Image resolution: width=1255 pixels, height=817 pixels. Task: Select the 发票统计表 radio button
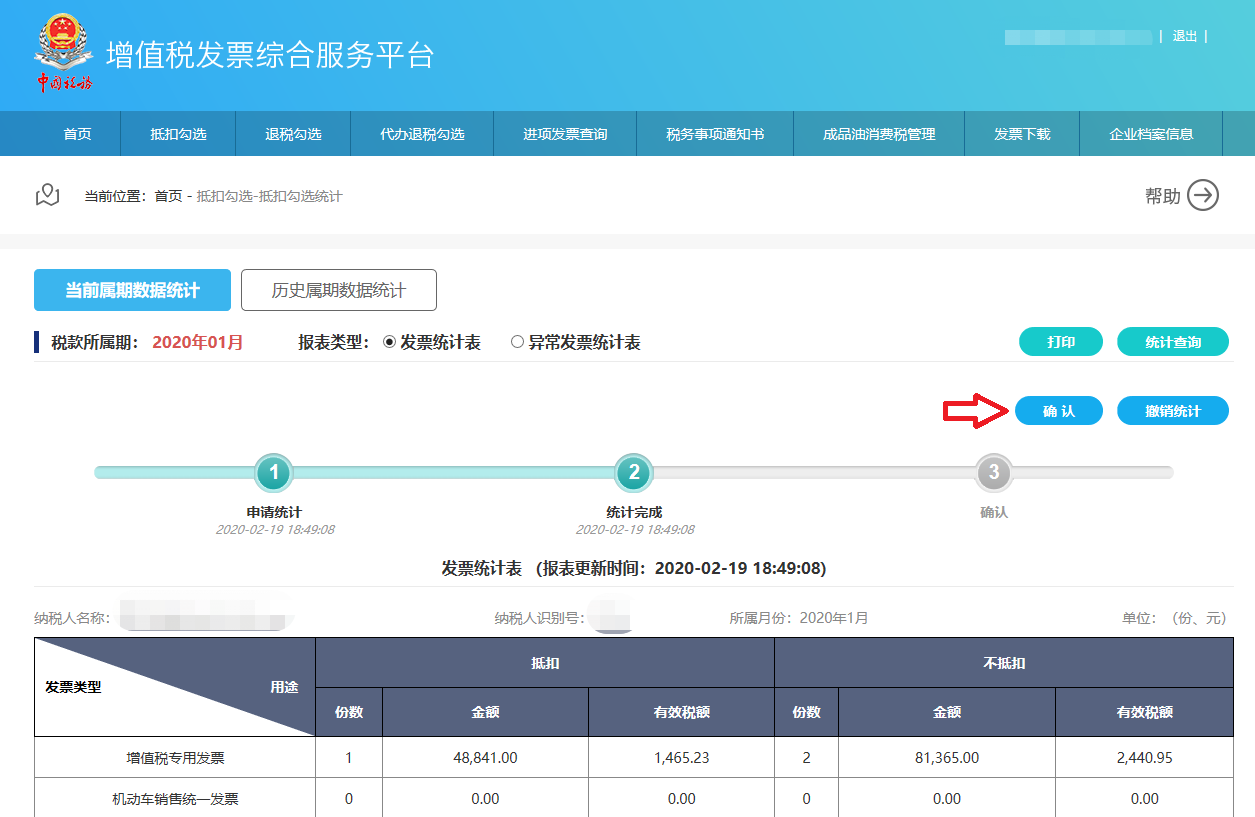point(390,342)
